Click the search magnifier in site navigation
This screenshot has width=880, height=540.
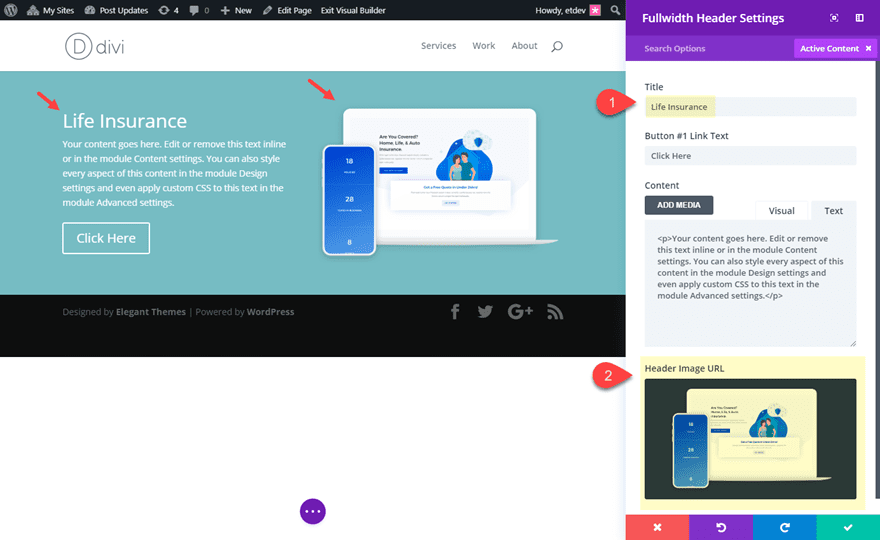click(557, 46)
